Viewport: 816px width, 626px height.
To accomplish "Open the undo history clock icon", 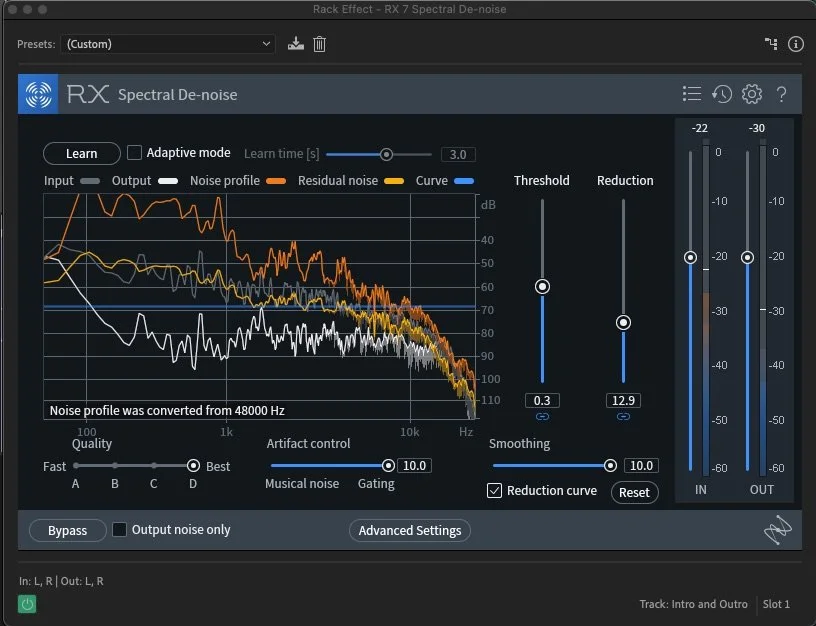I will 722,94.
